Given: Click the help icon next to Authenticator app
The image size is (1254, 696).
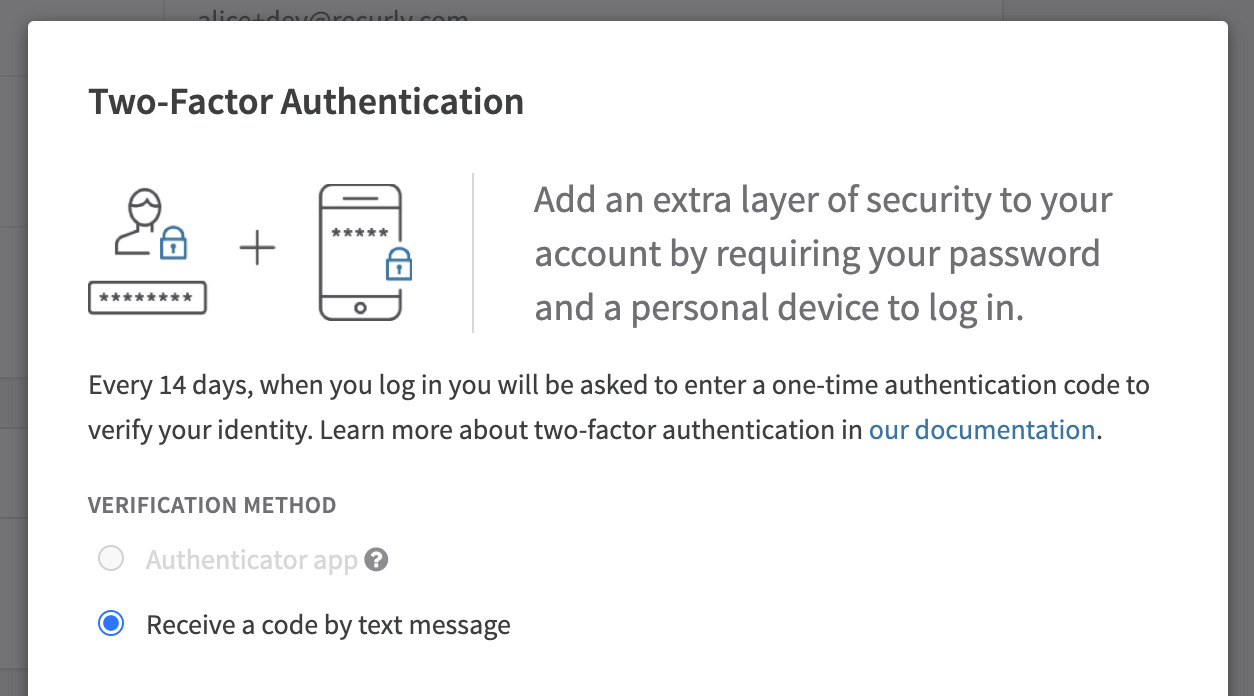Looking at the screenshot, I should (x=377, y=560).
